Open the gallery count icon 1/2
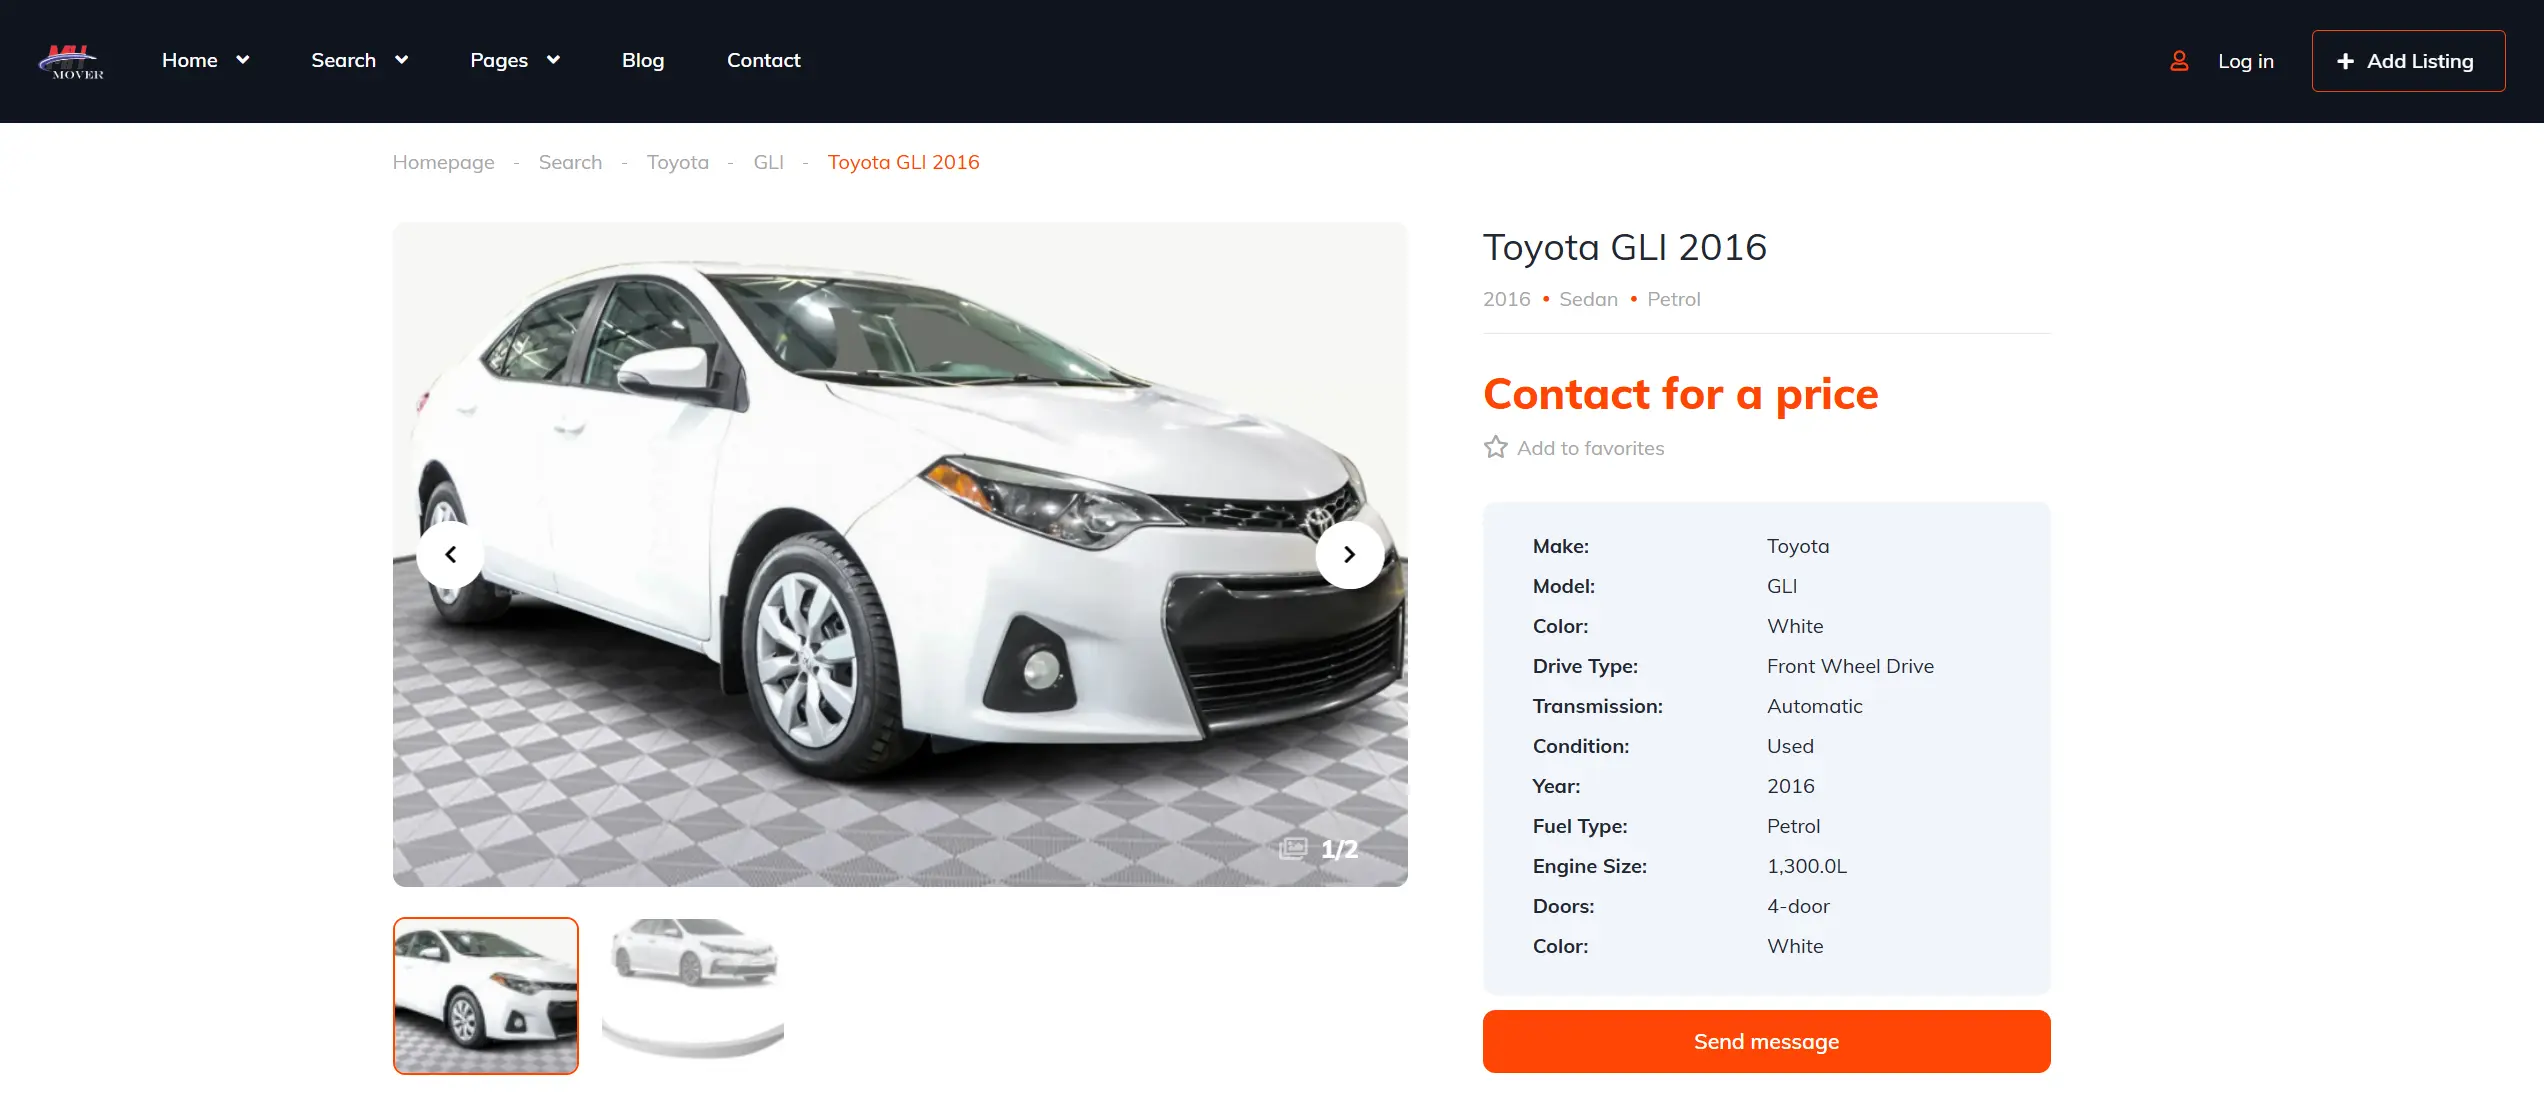Screen dimensions: 2544x1105 click(1292, 849)
